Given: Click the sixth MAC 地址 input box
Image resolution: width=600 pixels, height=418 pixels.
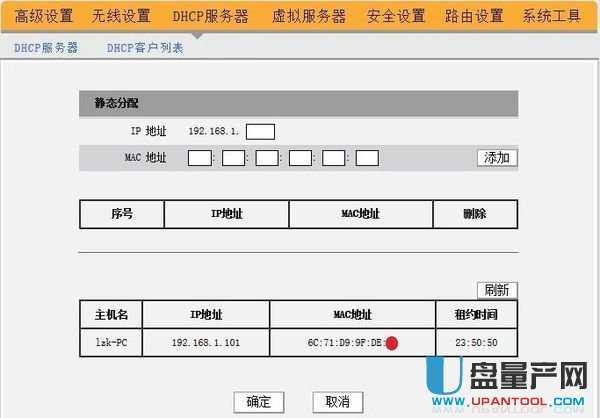Looking at the screenshot, I should click(x=367, y=158).
